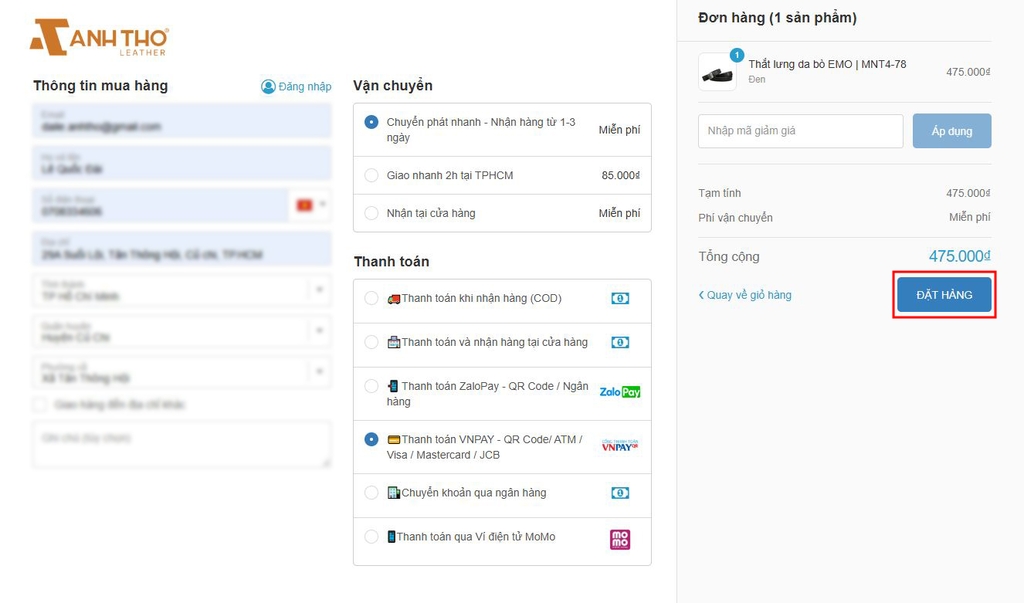Click the user icon beside Đăng nhập
1024x603 pixels.
[x=268, y=86]
